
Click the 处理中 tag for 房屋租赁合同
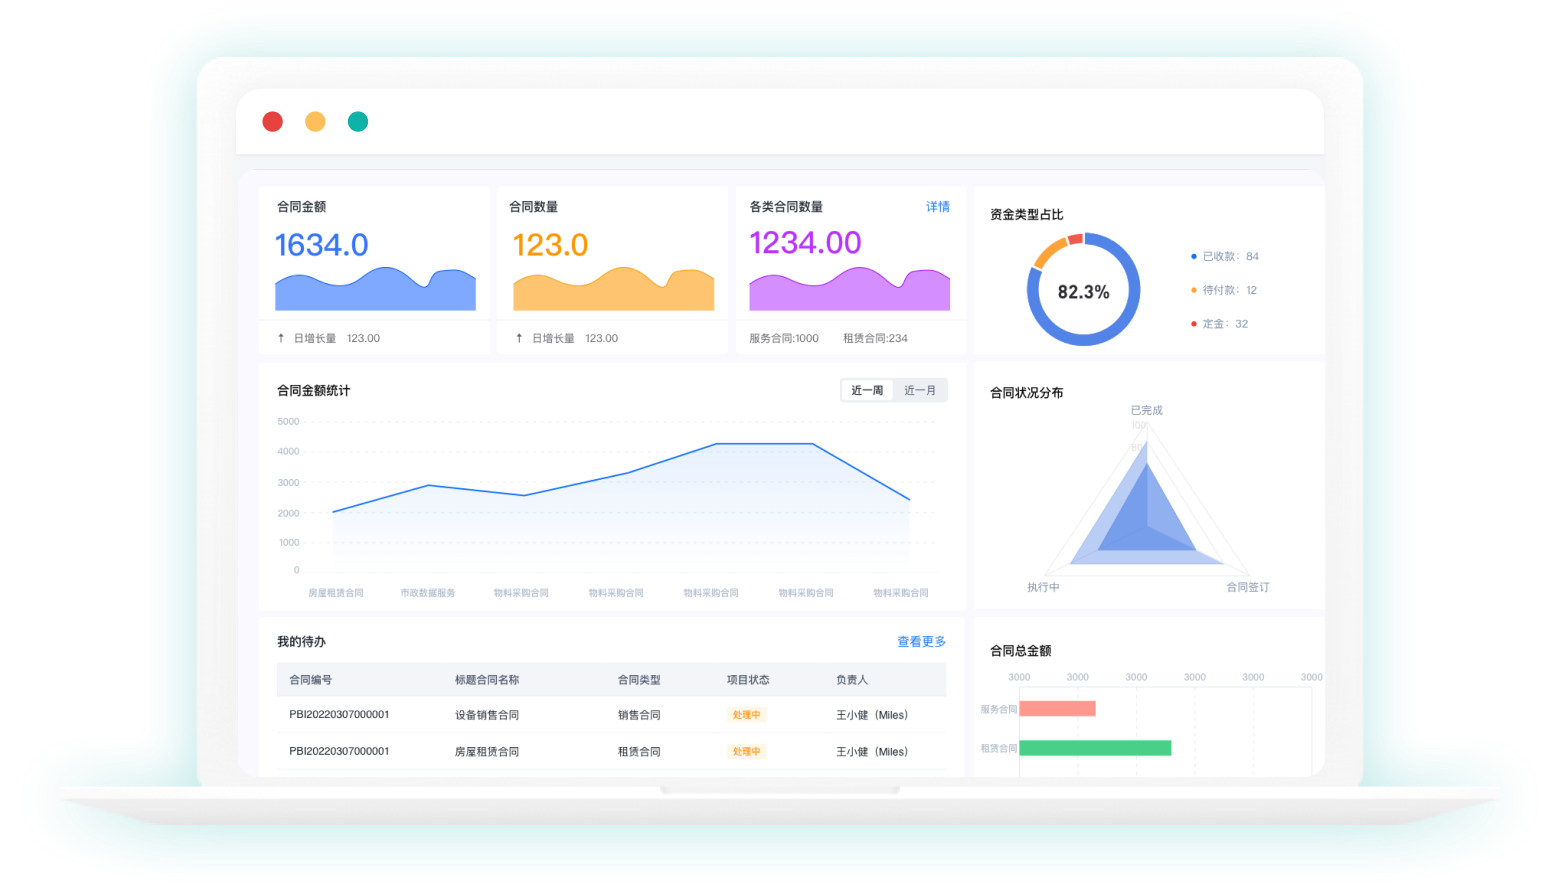[x=746, y=751]
